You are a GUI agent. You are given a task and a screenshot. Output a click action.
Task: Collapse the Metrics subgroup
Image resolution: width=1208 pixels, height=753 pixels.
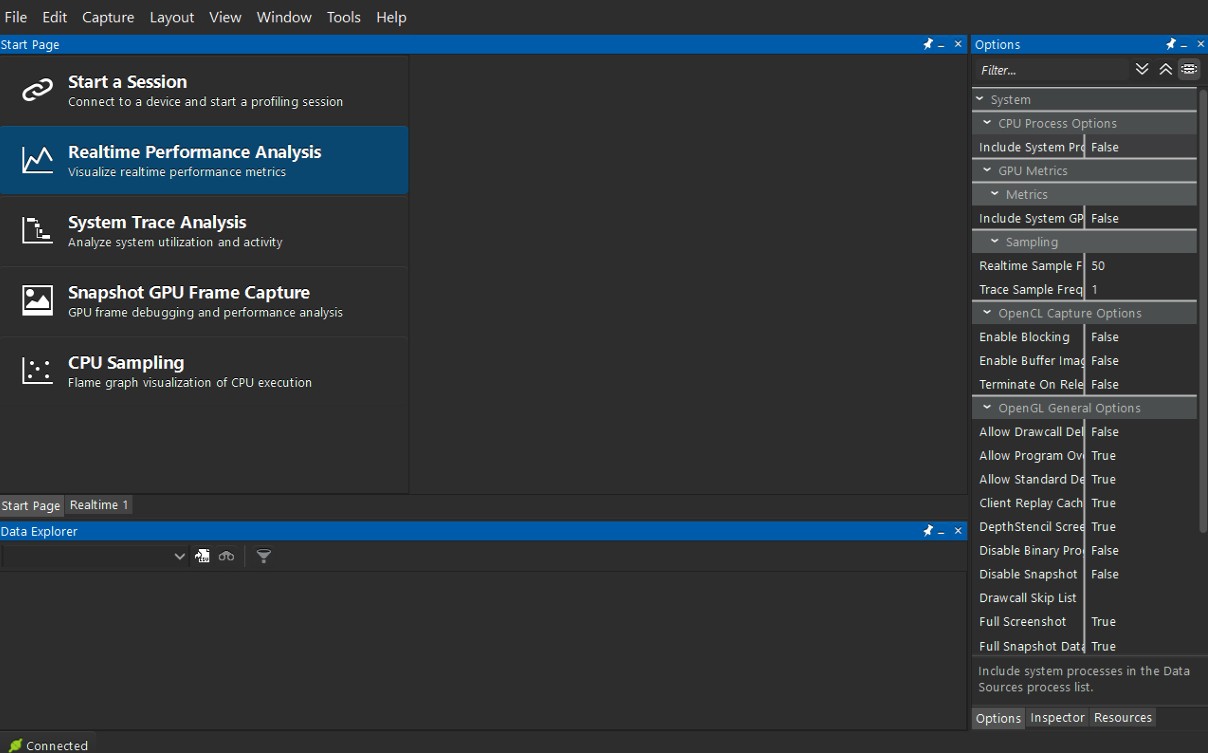coord(996,194)
